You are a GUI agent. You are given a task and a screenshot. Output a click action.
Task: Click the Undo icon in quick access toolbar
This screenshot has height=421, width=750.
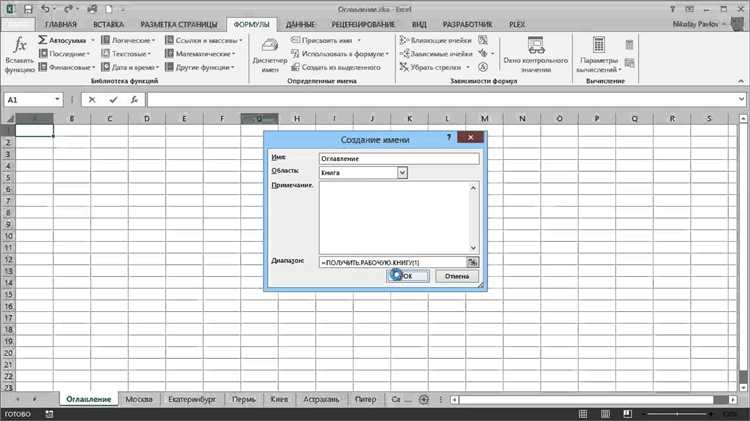coord(45,9)
